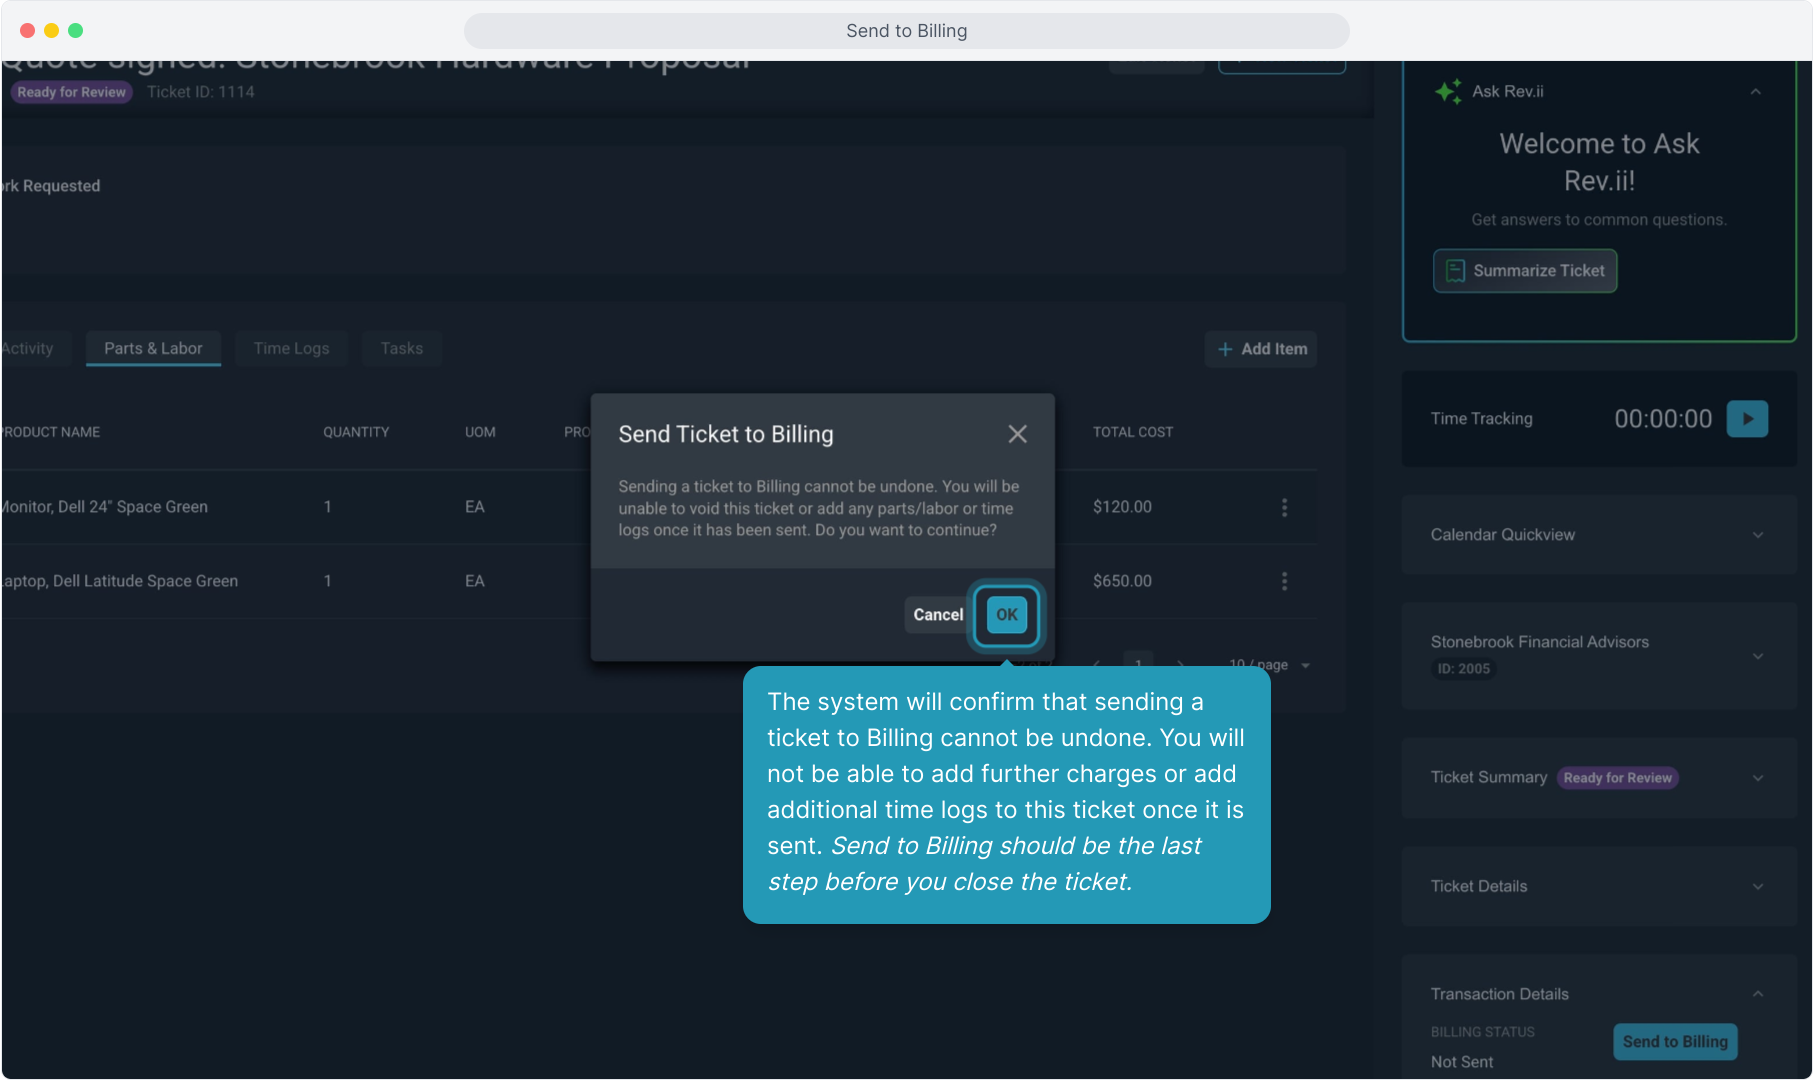The height and width of the screenshot is (1080, 1814).
Task: Collapse the Ask Rev.ii panel
Action: [1755, 92]
